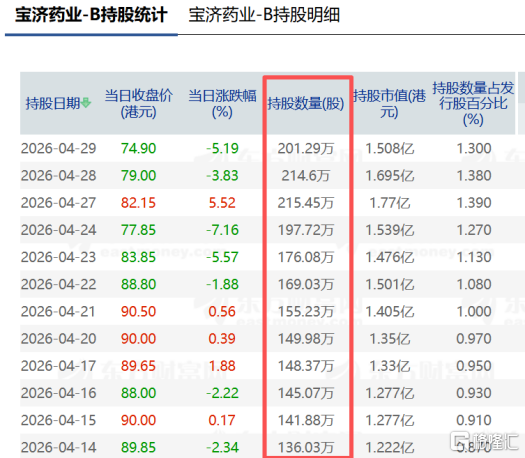Click holding quantity 149.98万
Viewport: 525px width, 458px height.
coord(306,338)
